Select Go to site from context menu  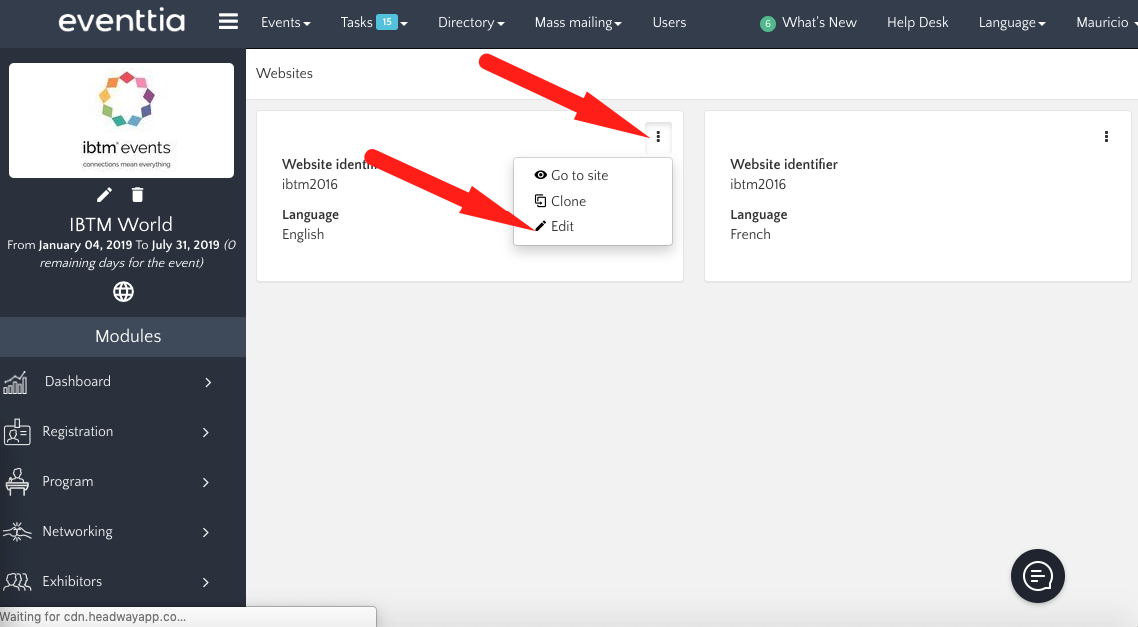click(x=579, y=175)
